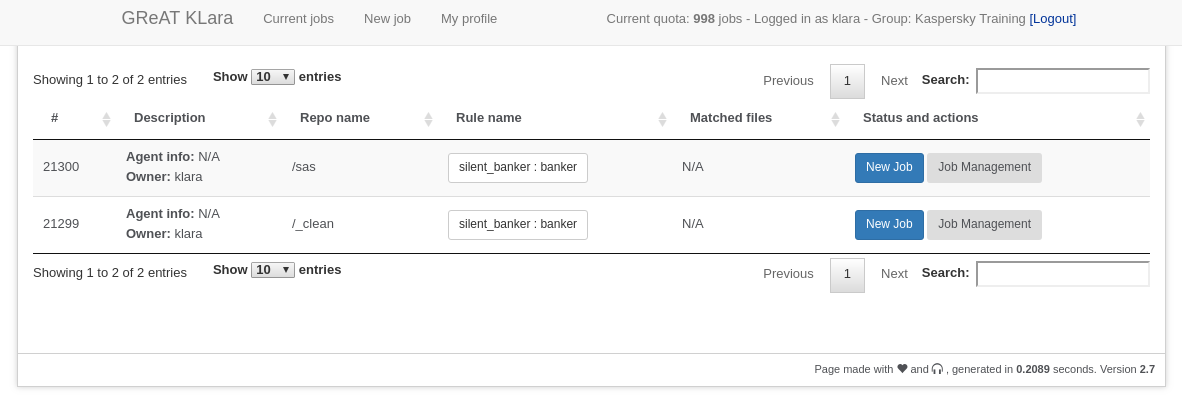
Task: Open Job Management for job 21300
Action: pyautogui.click(x=984, y=167)
